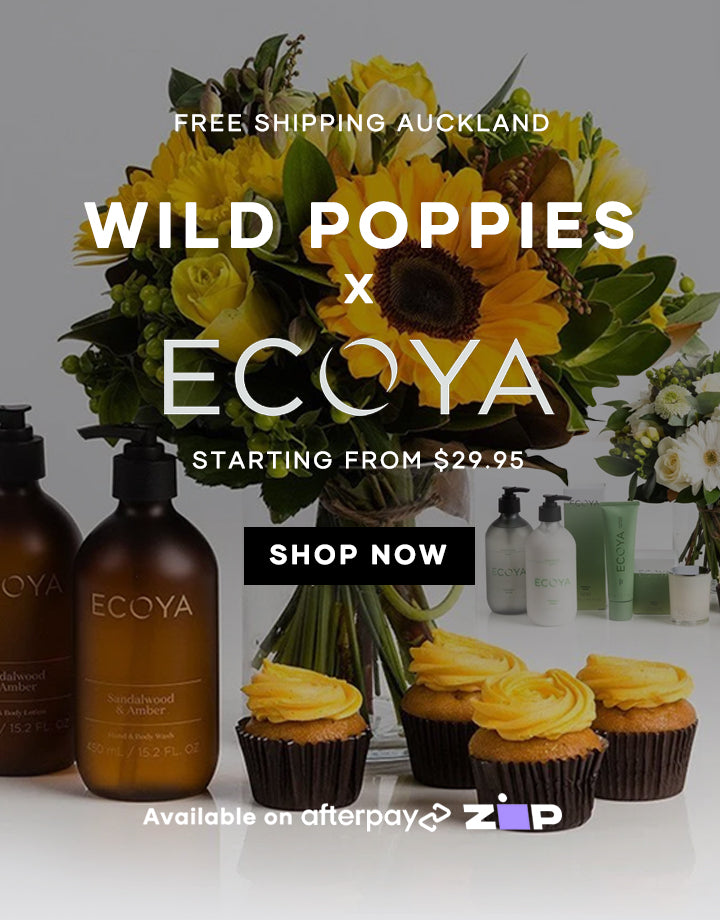This screenshot has width=720, height=920.
Task: Click the X between the brand names
Action: (359, 290)
